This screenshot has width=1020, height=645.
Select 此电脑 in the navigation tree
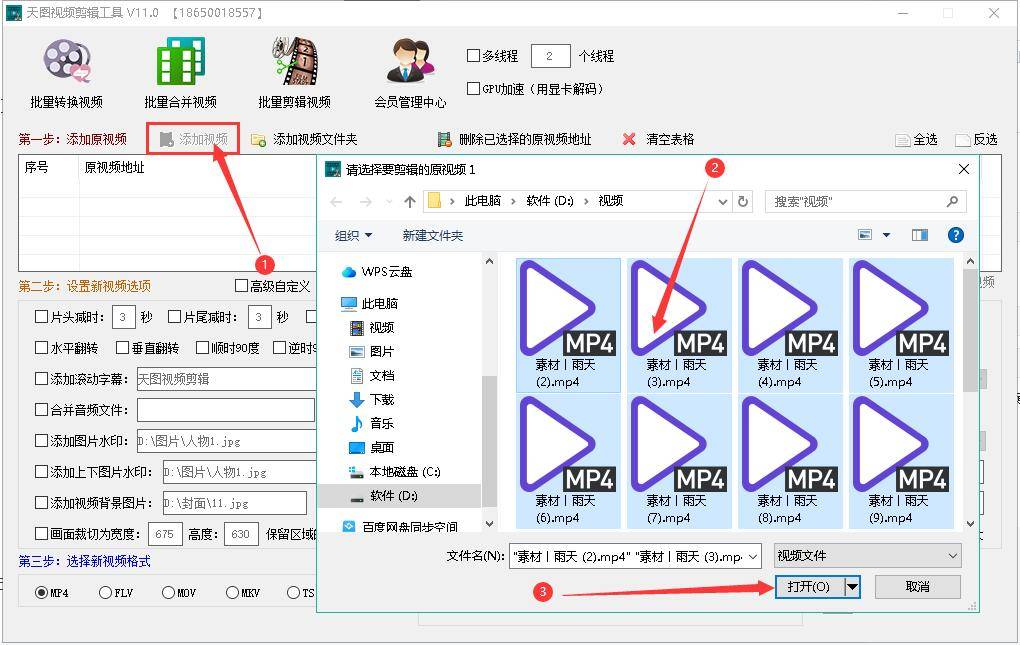[x=369, y=303]
